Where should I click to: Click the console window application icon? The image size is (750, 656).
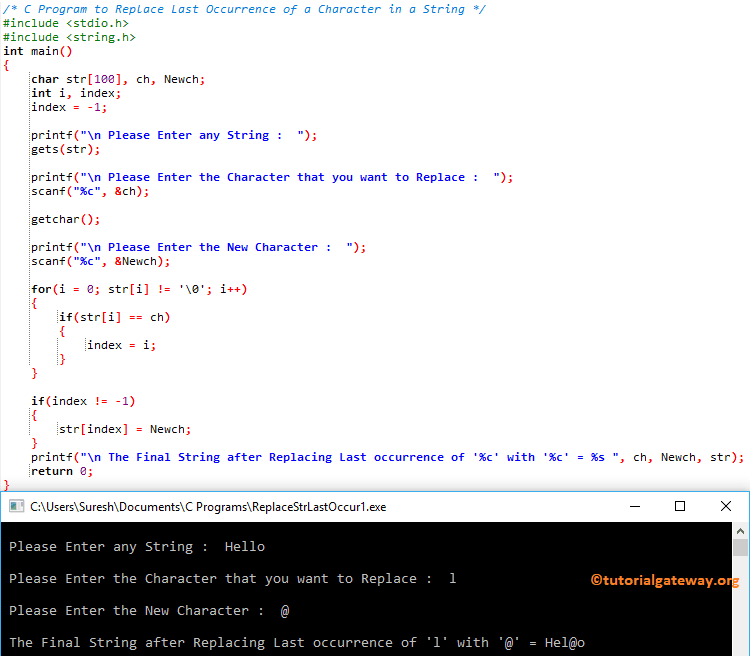coord(16,506)
